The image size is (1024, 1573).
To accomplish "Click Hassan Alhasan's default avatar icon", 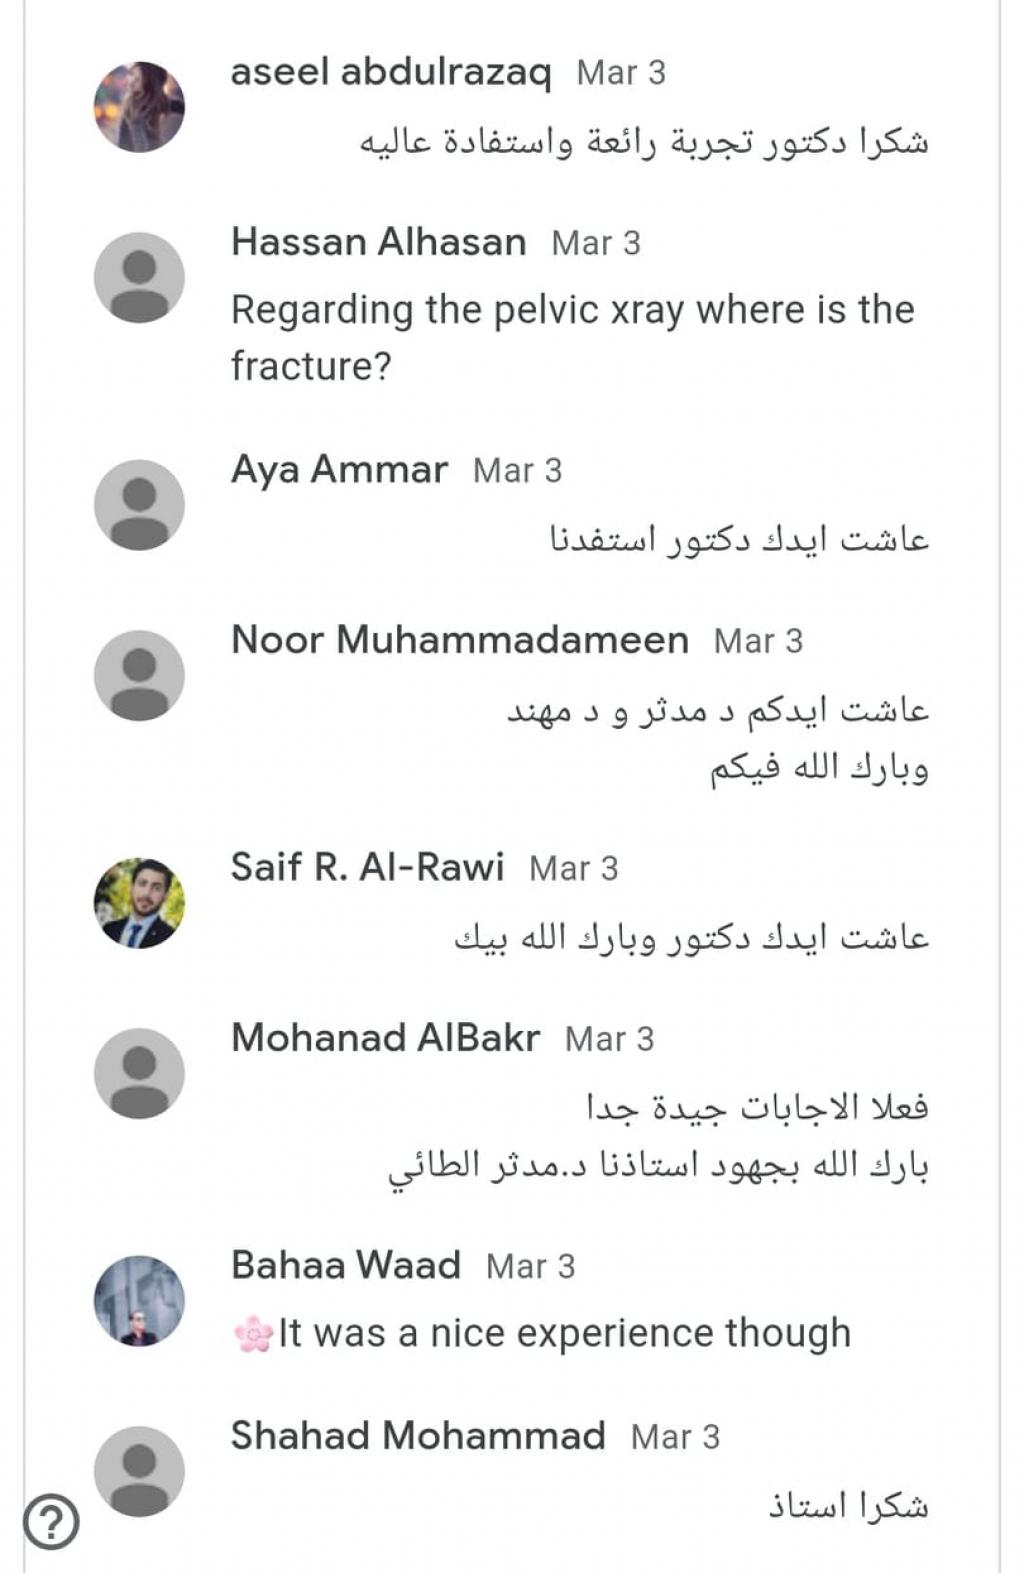I will coord(139,277).
